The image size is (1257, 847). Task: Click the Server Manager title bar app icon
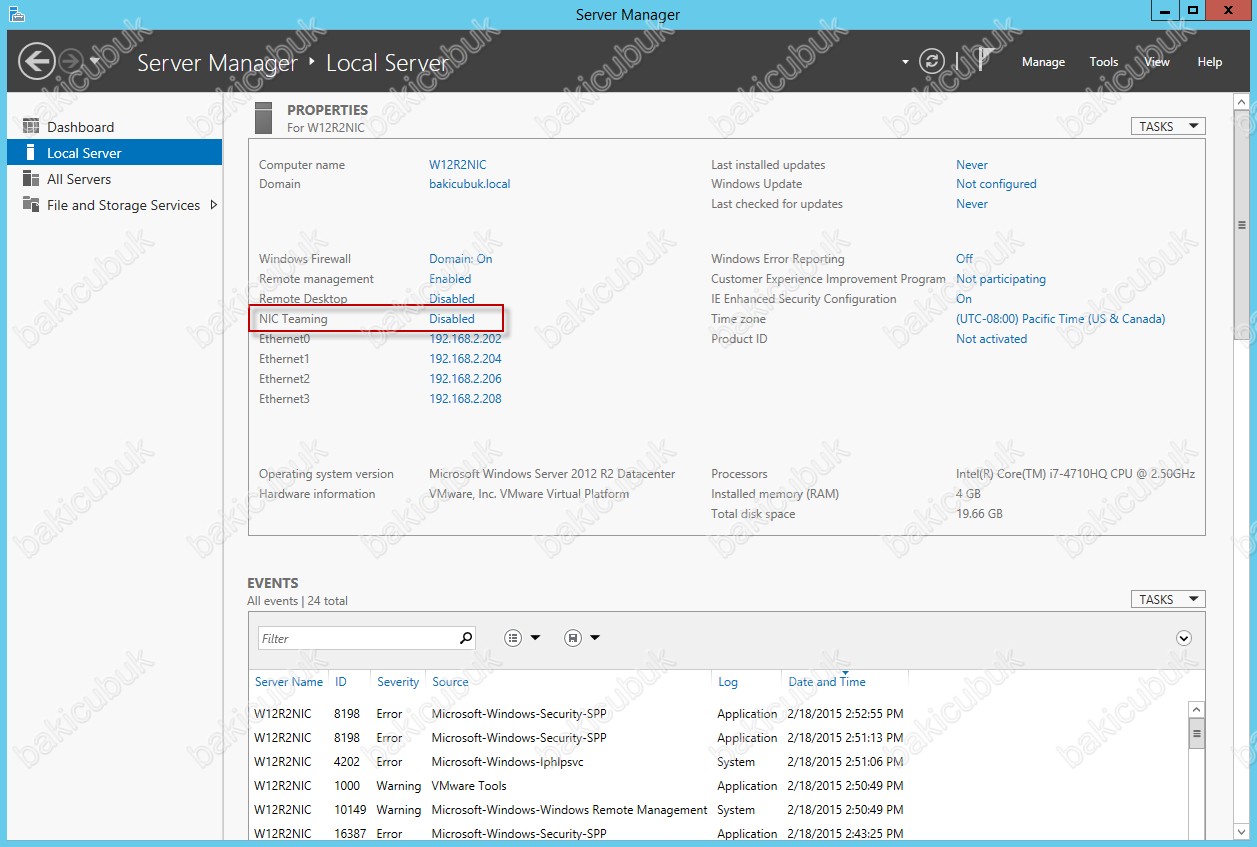(x=16, y=14)
